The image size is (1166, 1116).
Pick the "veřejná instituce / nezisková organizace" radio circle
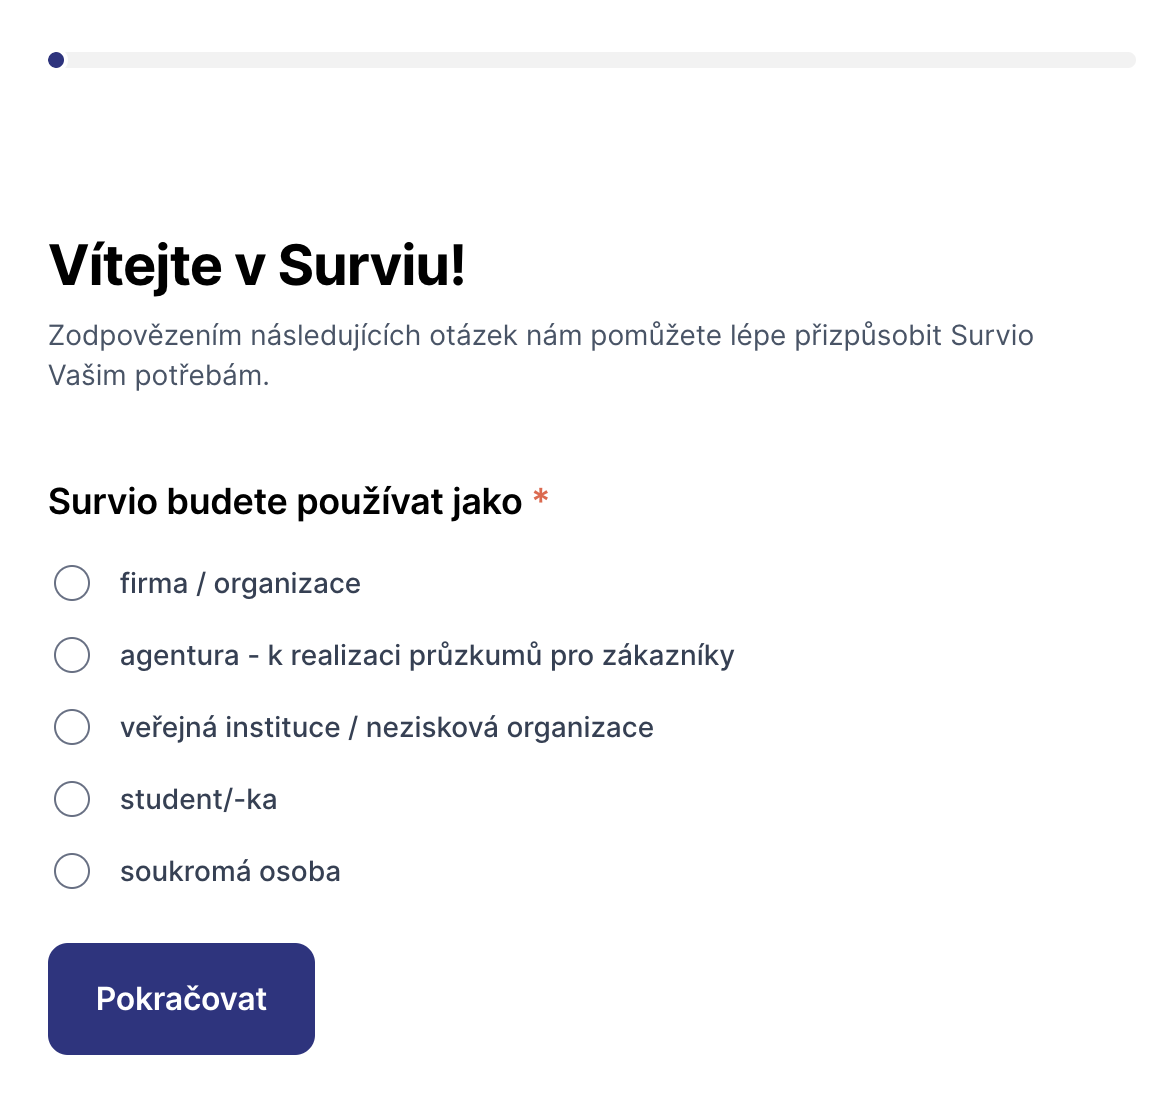(x=72, y=727)
